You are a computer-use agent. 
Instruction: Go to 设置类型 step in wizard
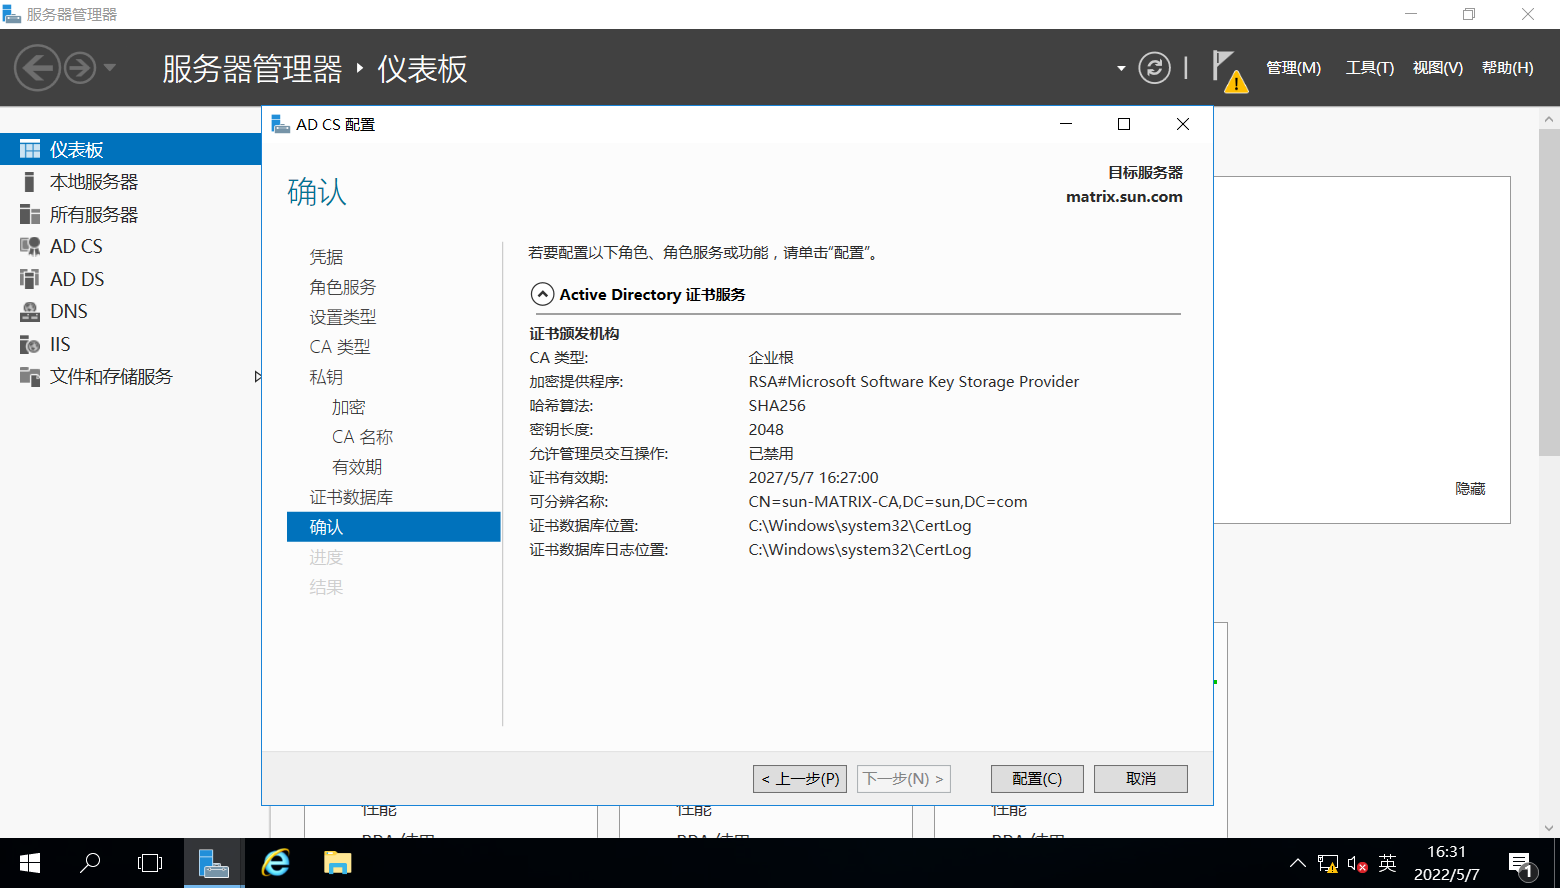point(343,317)
